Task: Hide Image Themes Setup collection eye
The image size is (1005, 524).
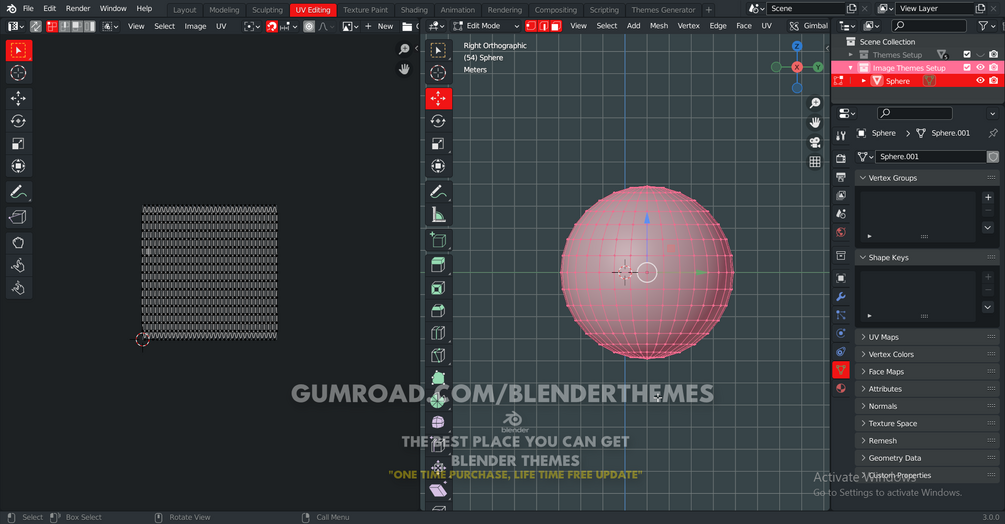Action: (x=980, y=67)
